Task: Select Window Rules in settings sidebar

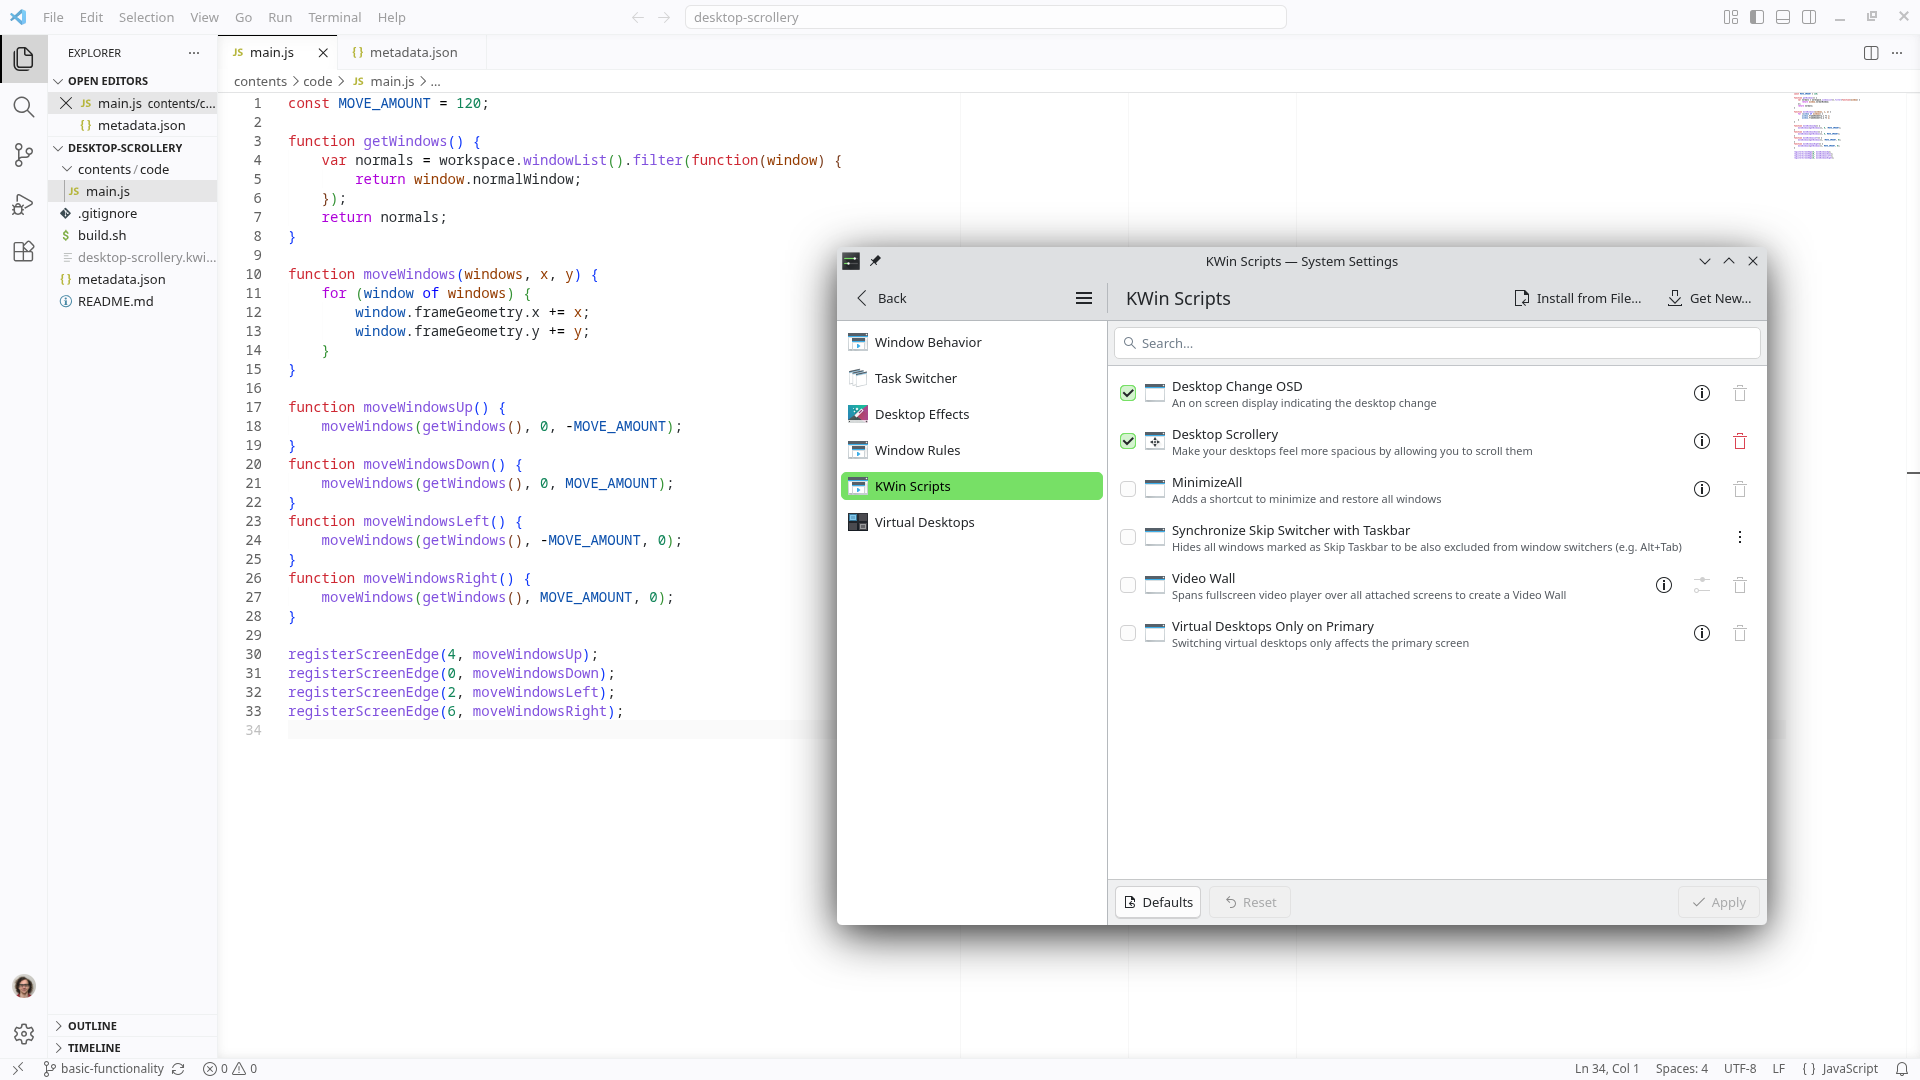Action: coord(971,450)
